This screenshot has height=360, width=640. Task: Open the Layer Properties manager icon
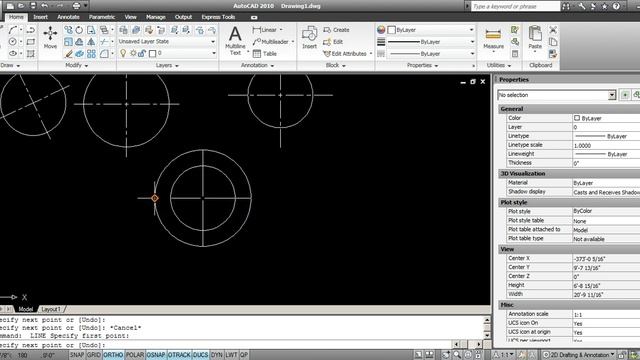pyautogui.click(x=123, y=30)
